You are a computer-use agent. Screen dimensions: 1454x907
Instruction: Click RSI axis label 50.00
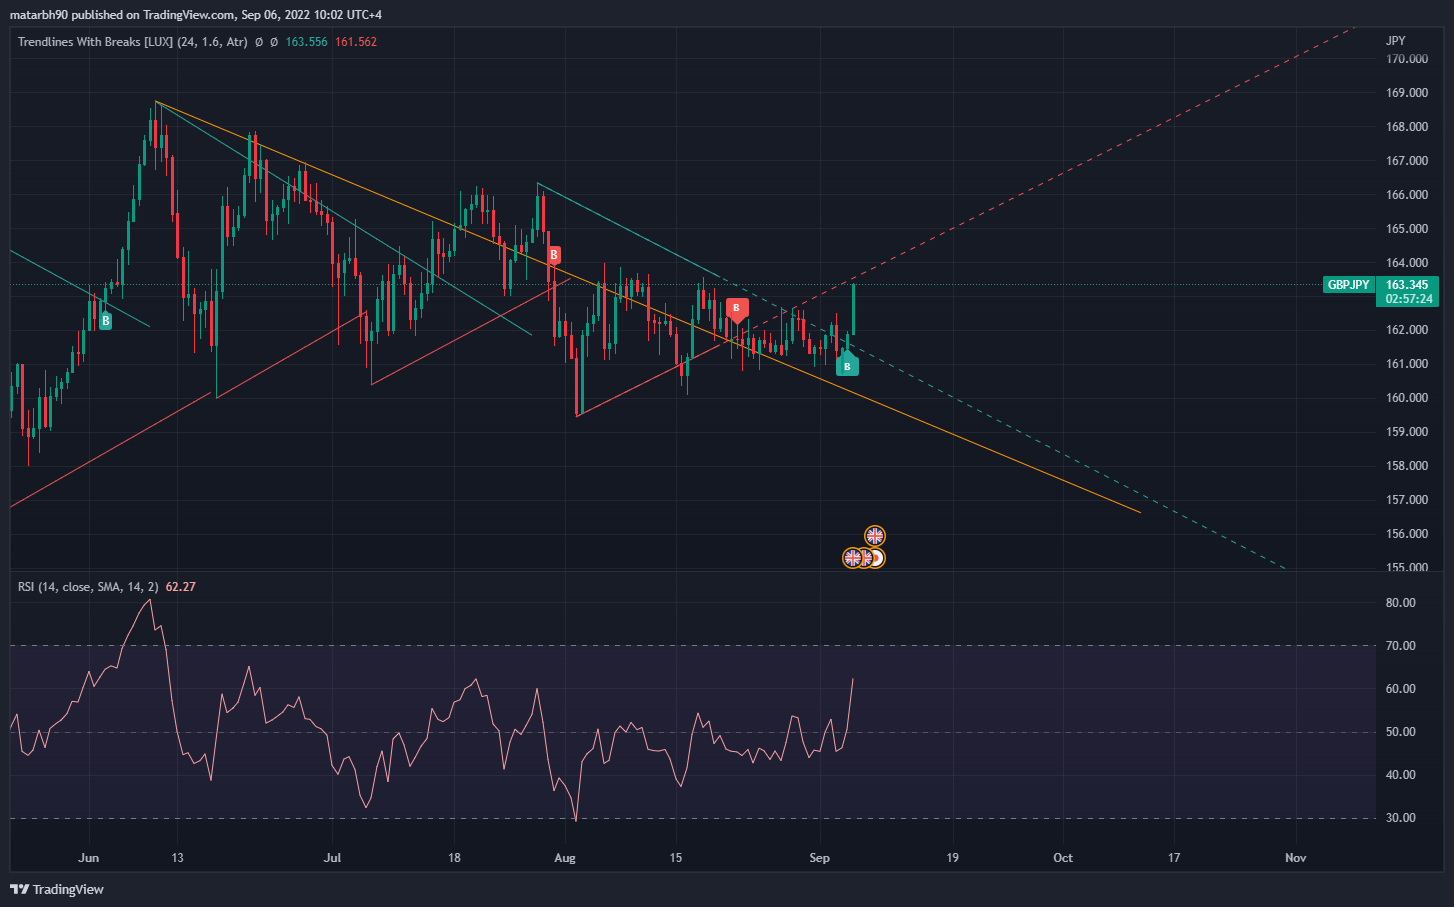tap(1401, 732)
